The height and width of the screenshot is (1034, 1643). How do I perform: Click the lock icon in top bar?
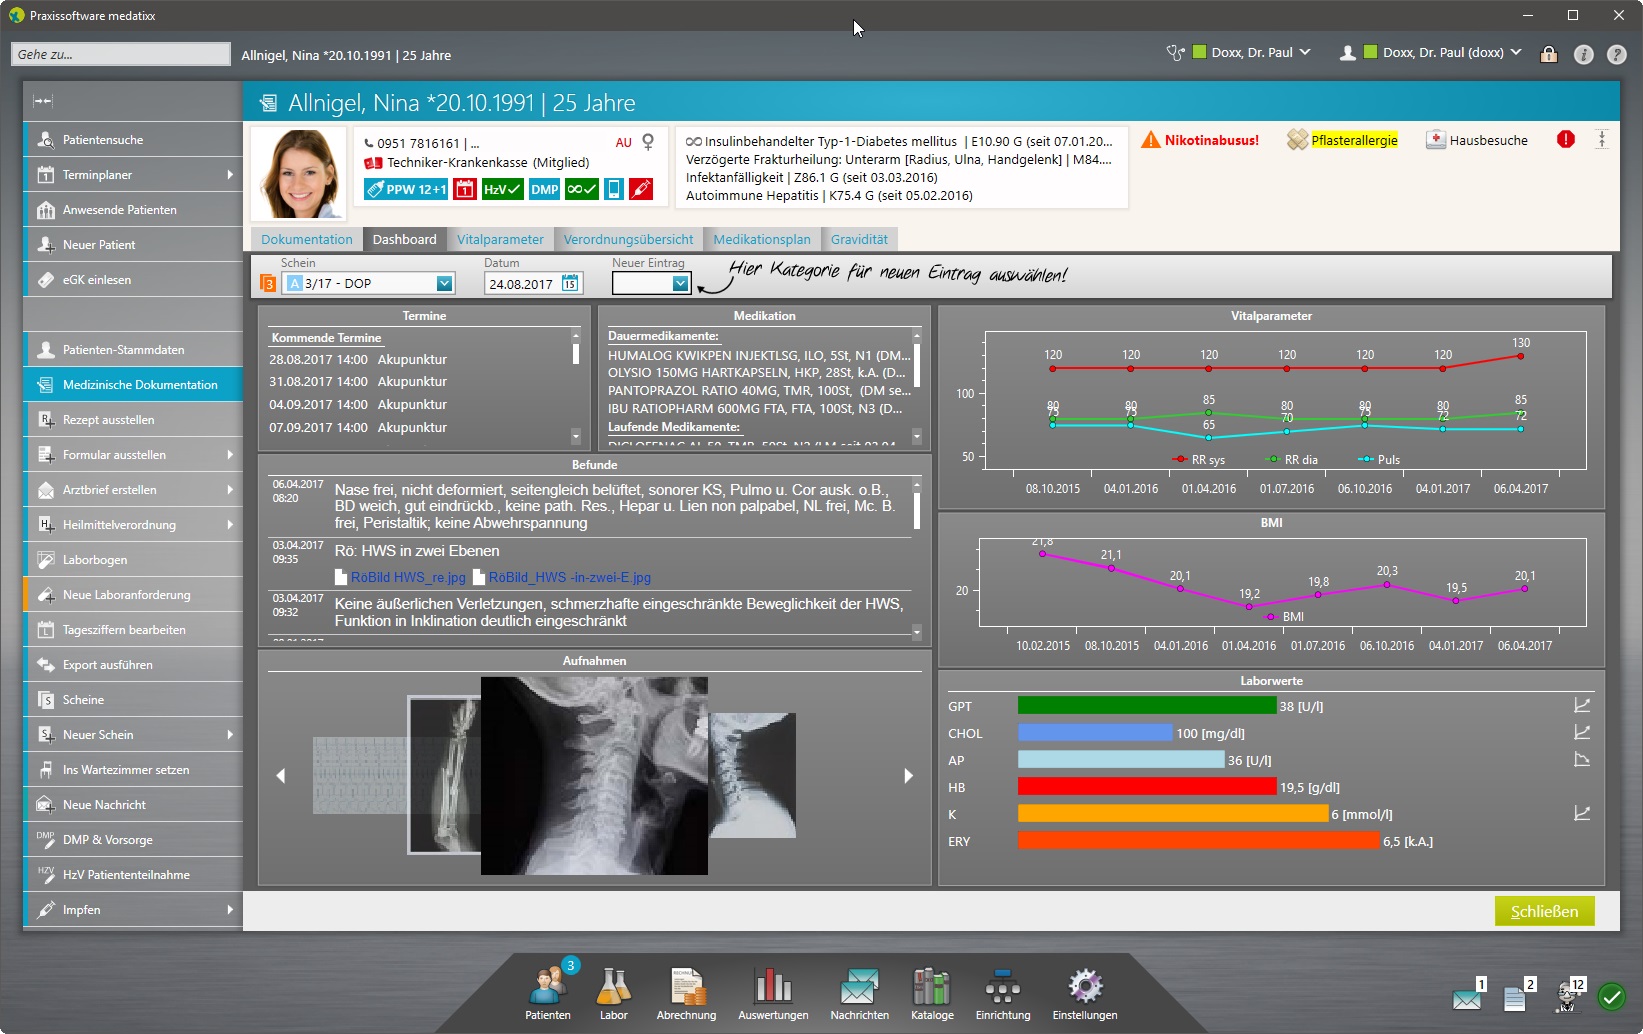click(x=1548, y=54)
